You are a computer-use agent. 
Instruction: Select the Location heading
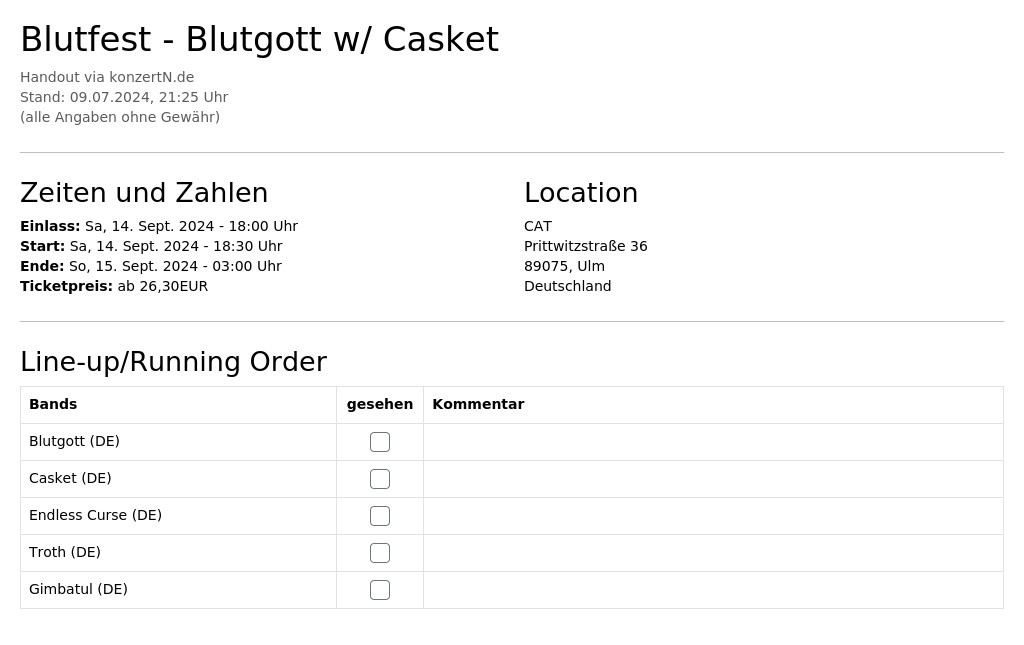581,193
